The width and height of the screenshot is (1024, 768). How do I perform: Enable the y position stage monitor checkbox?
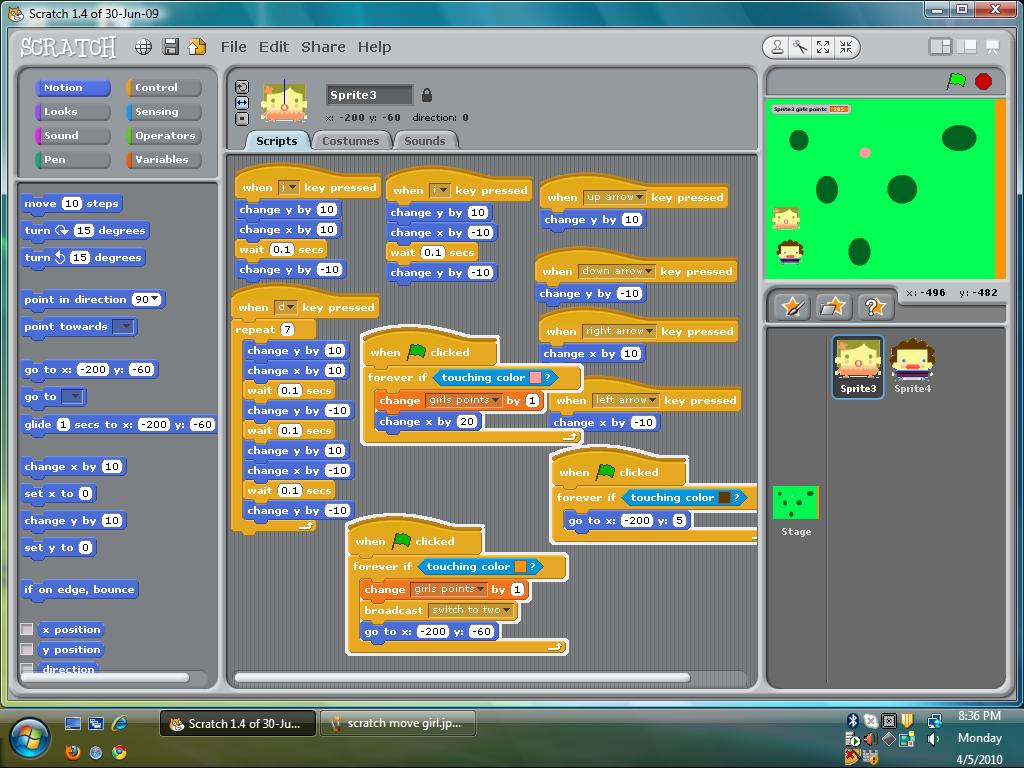(x=27, y=649)
